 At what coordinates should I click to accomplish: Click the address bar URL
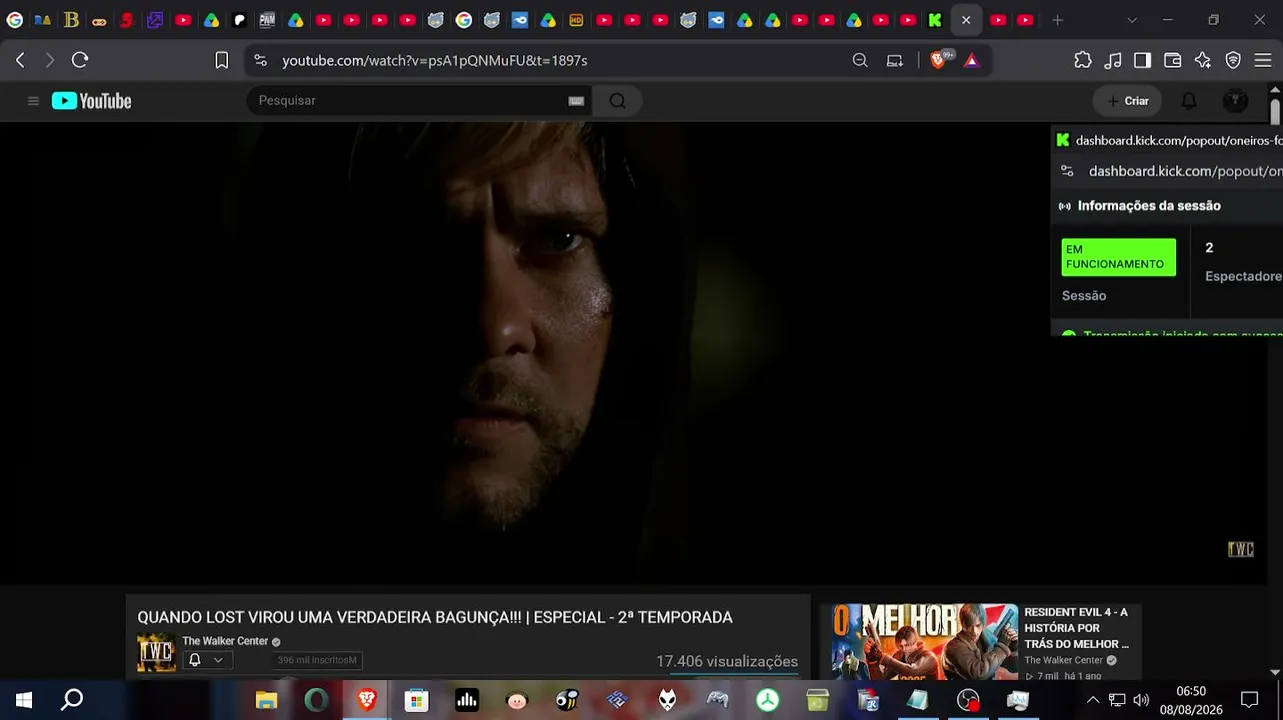click(435, 60)
